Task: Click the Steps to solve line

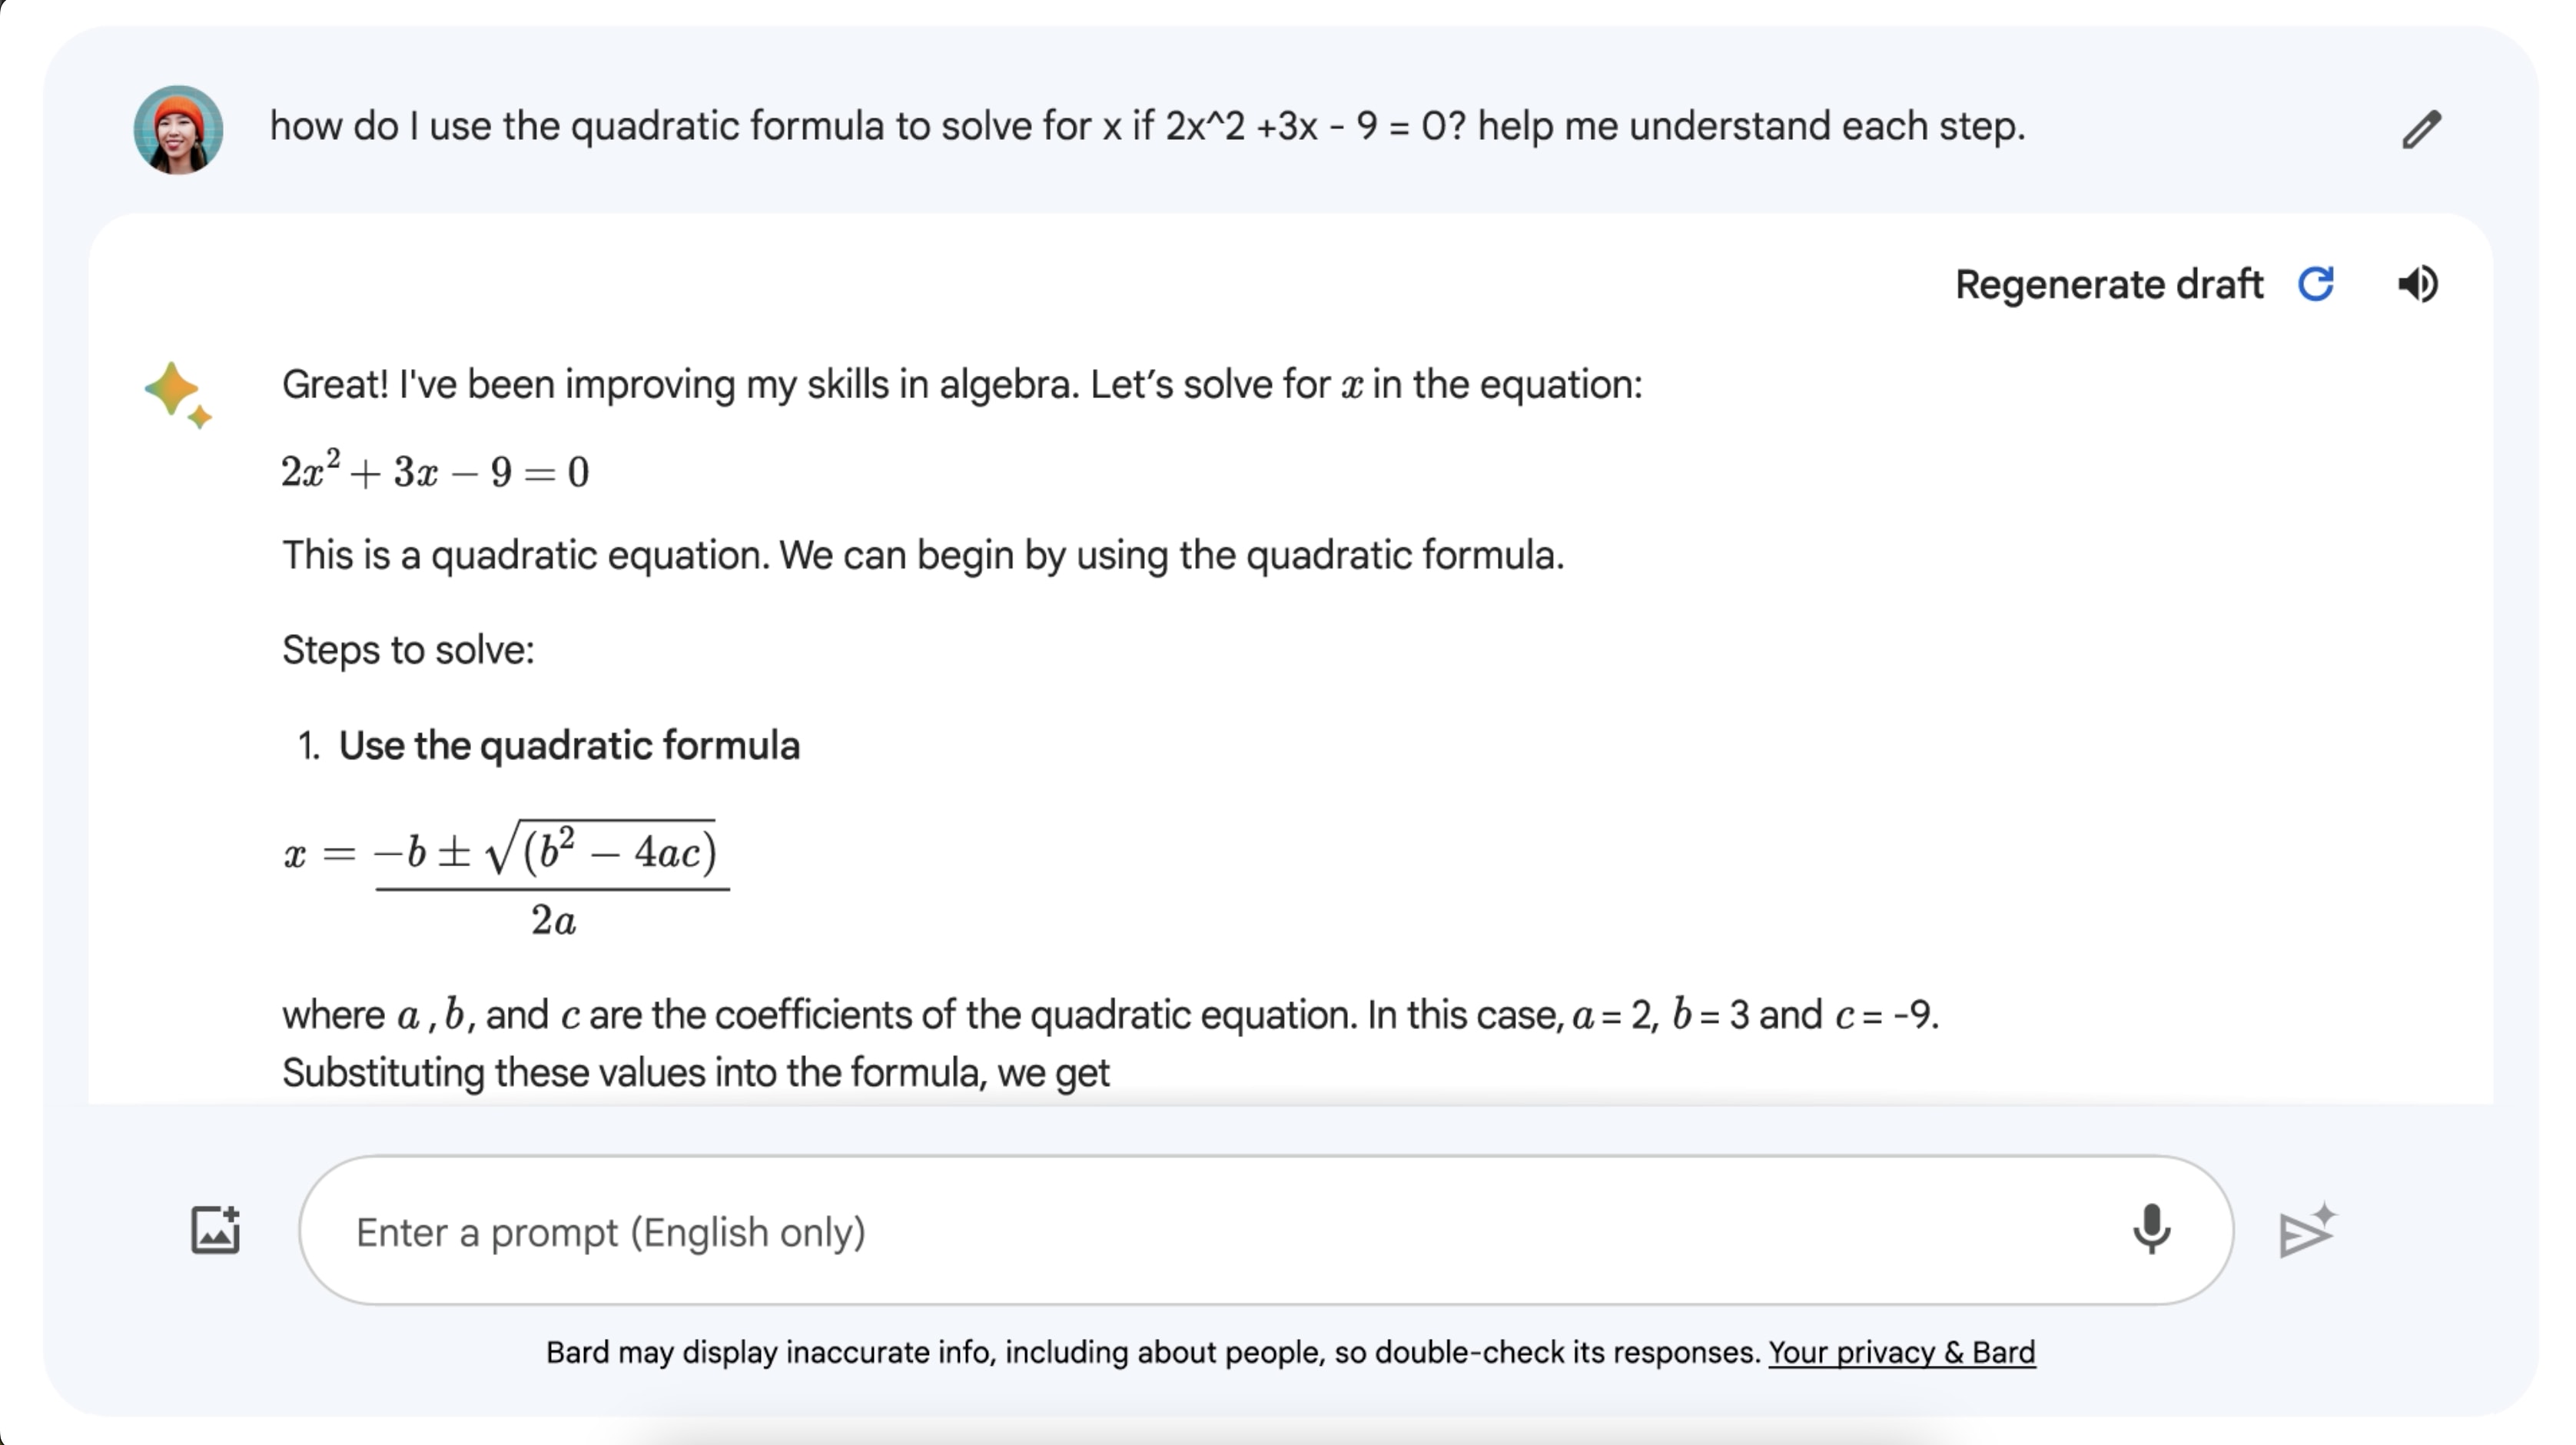Action: pos(408,651)
